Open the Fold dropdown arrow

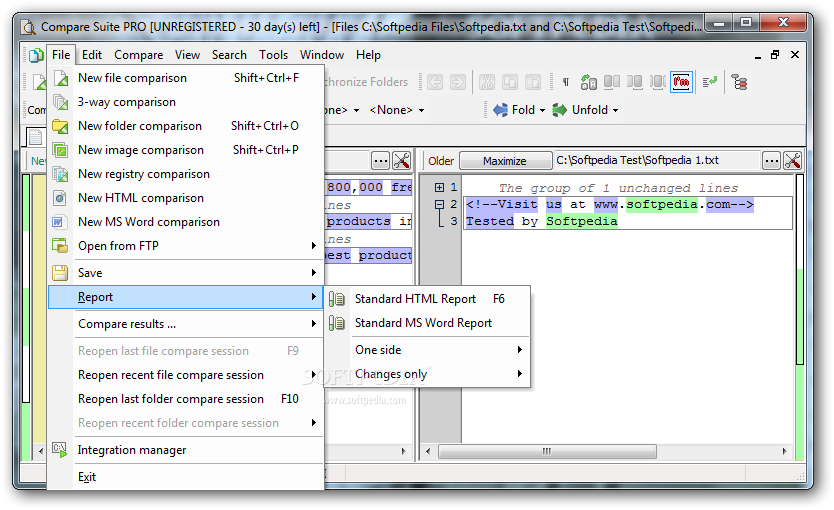tap(543, 111)
